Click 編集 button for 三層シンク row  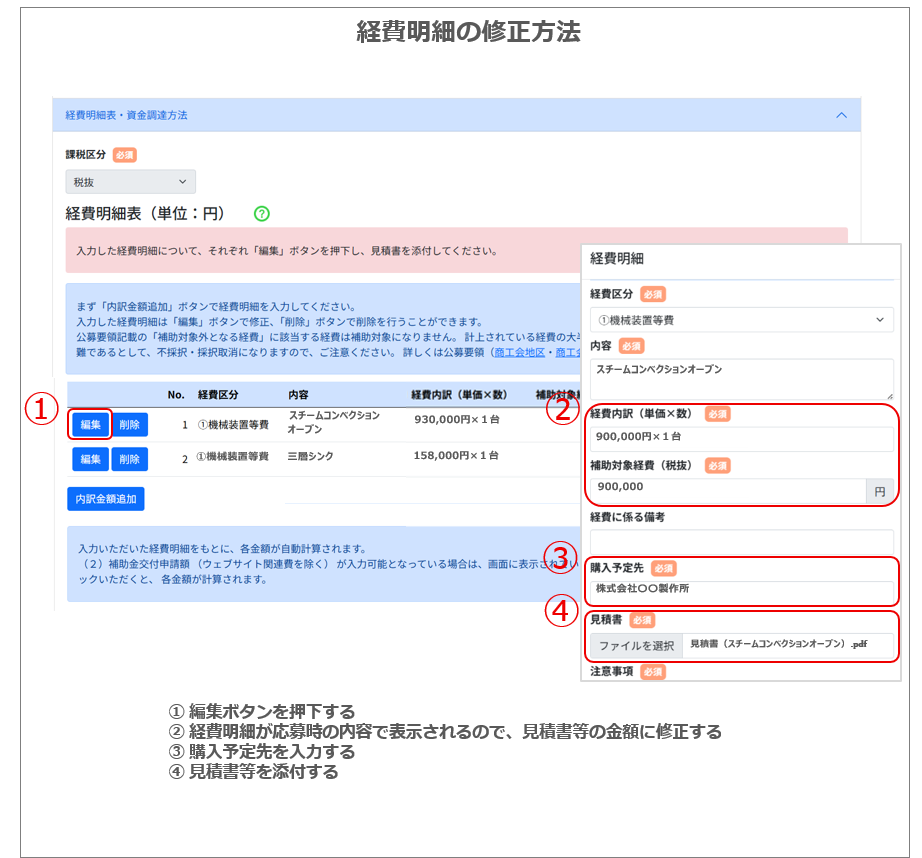point(90,459)
